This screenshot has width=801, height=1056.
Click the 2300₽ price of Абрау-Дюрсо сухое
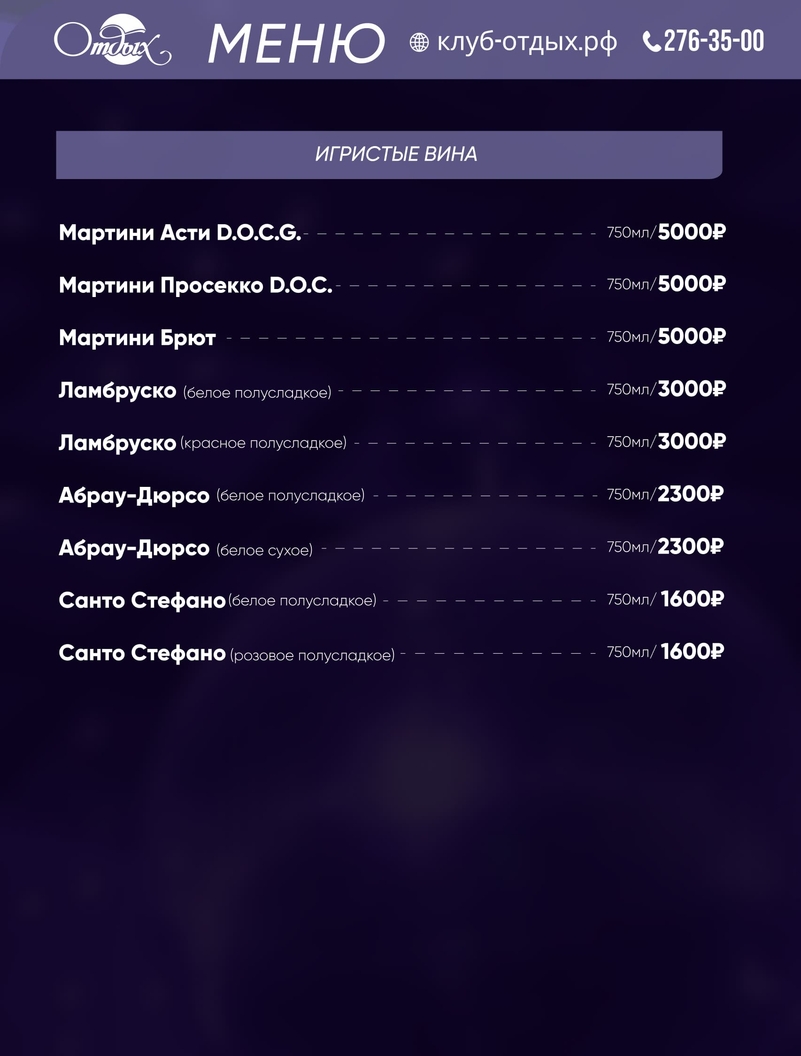[690, 546]
